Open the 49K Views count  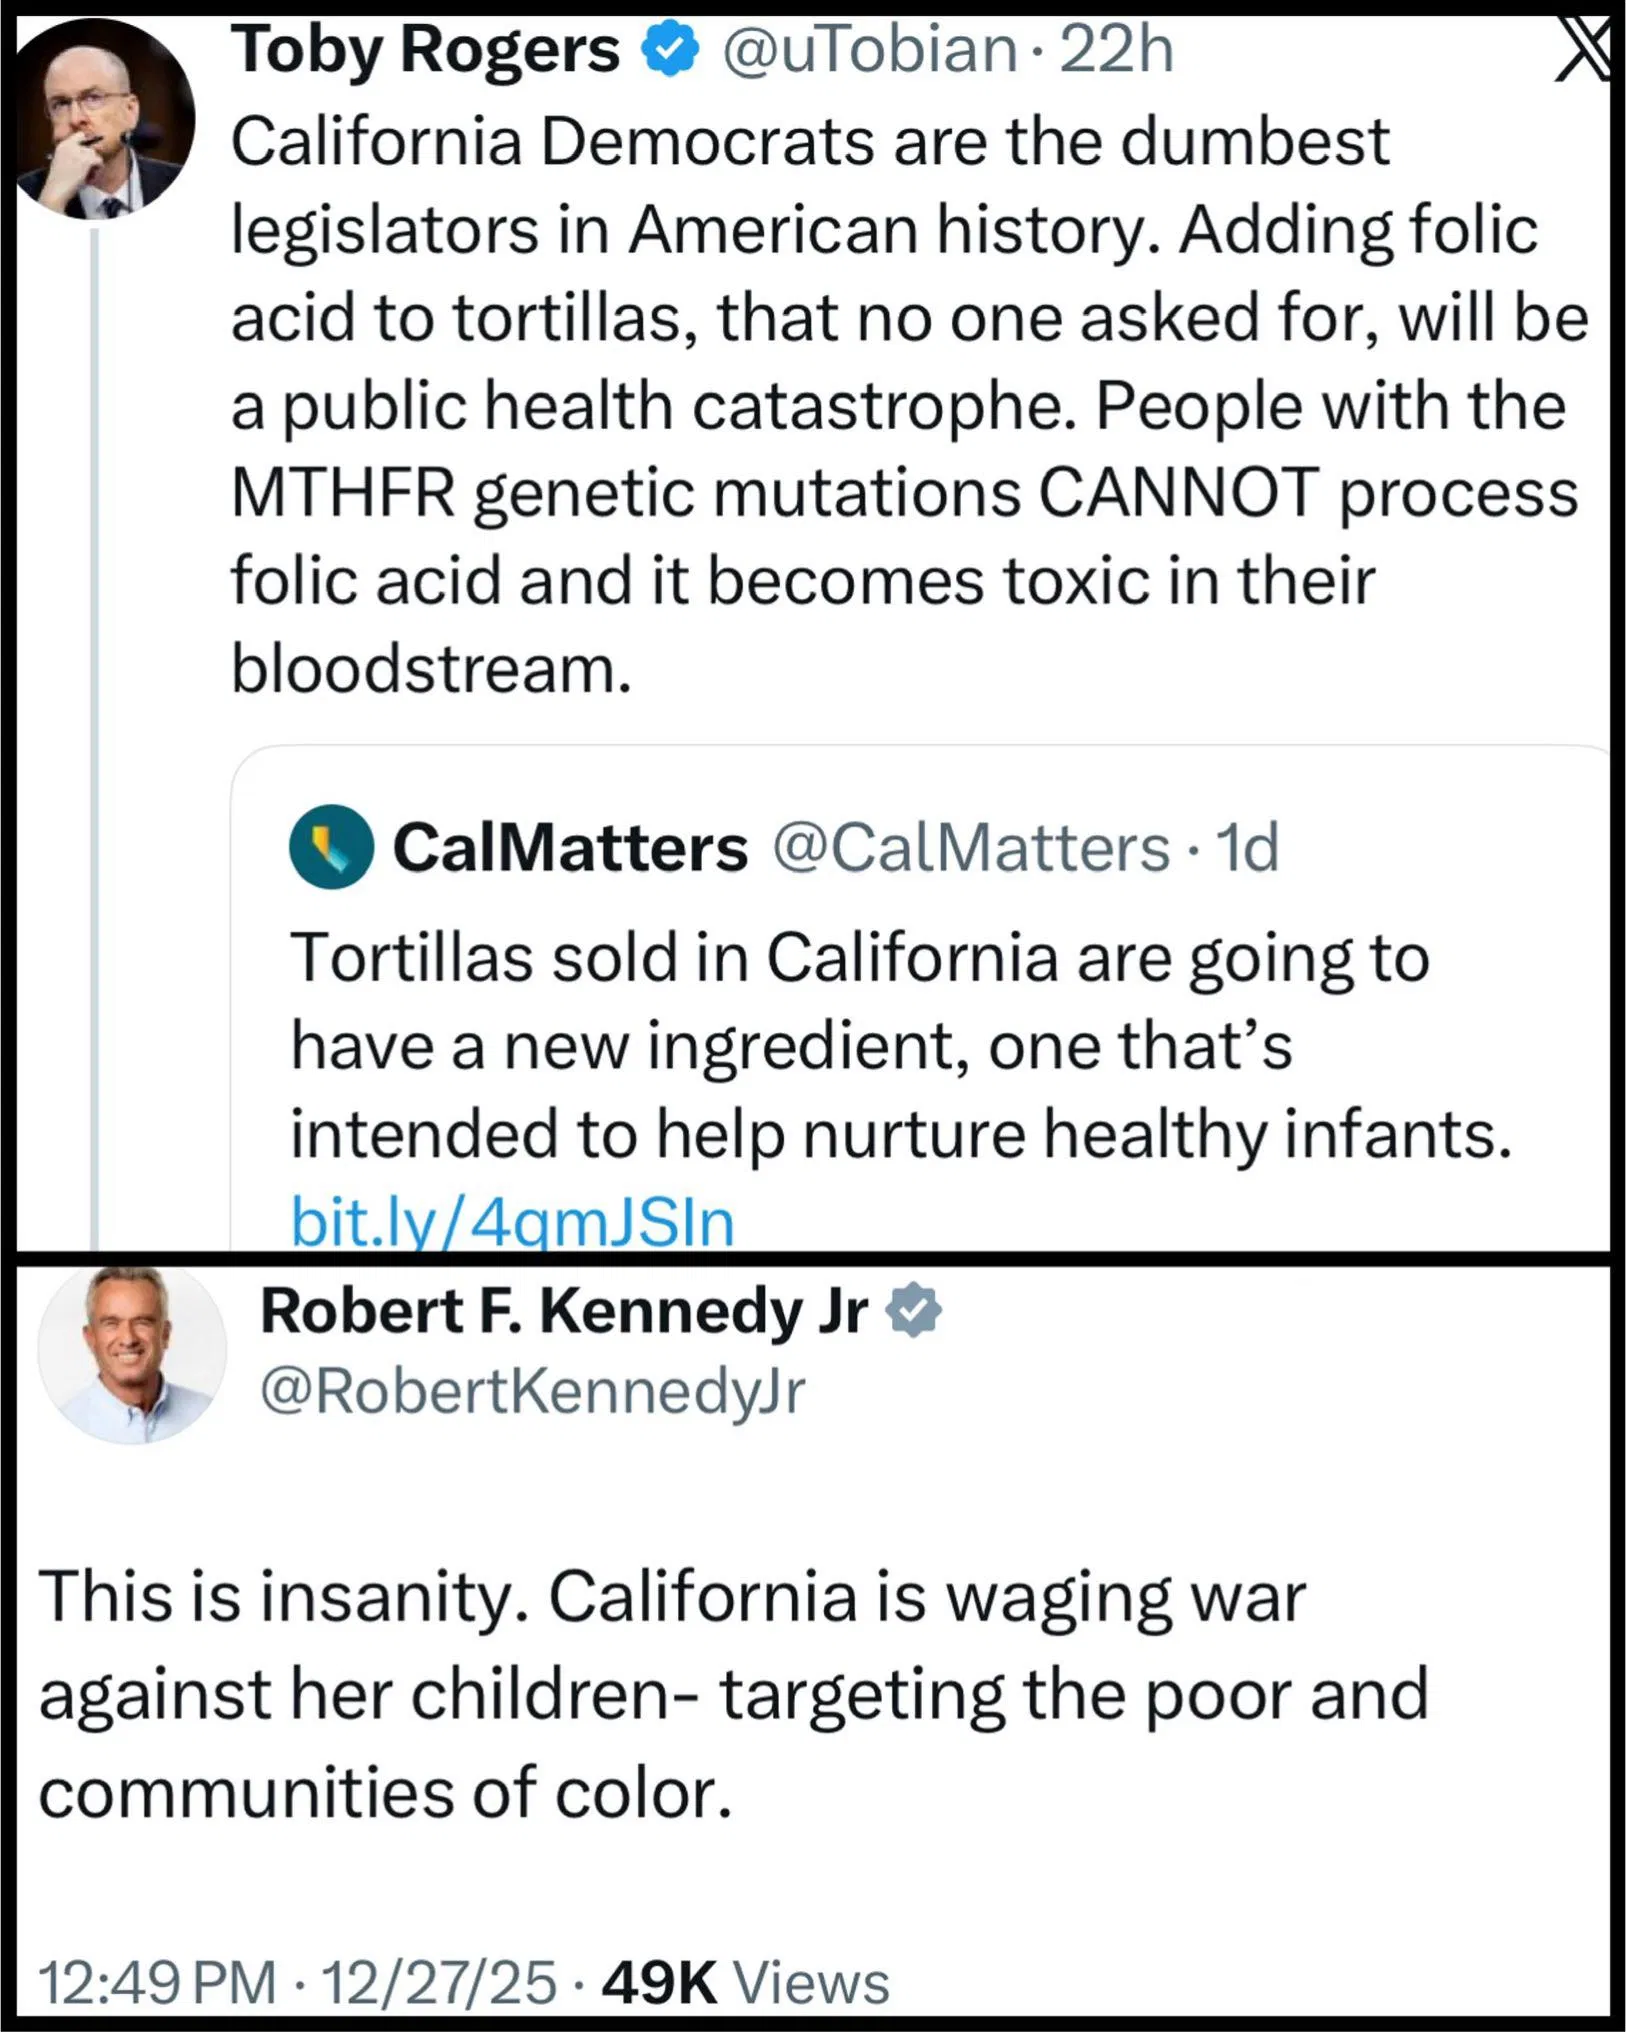(x=745, y=1983)
